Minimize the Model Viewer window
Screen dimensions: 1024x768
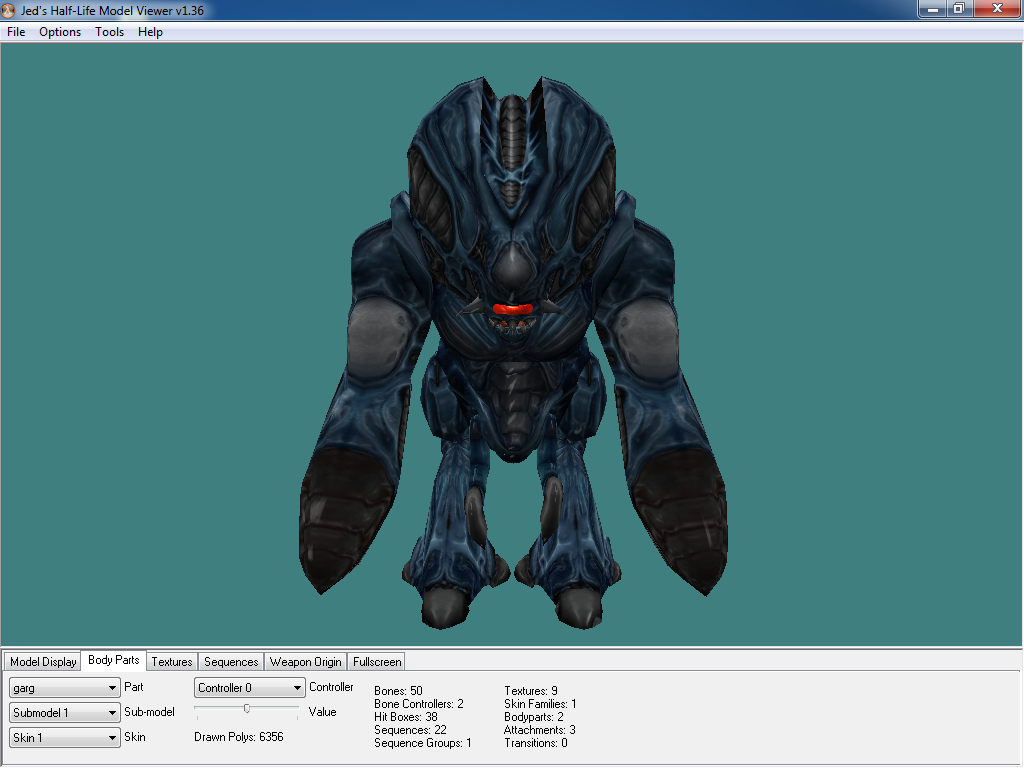[x=933, y=9]
